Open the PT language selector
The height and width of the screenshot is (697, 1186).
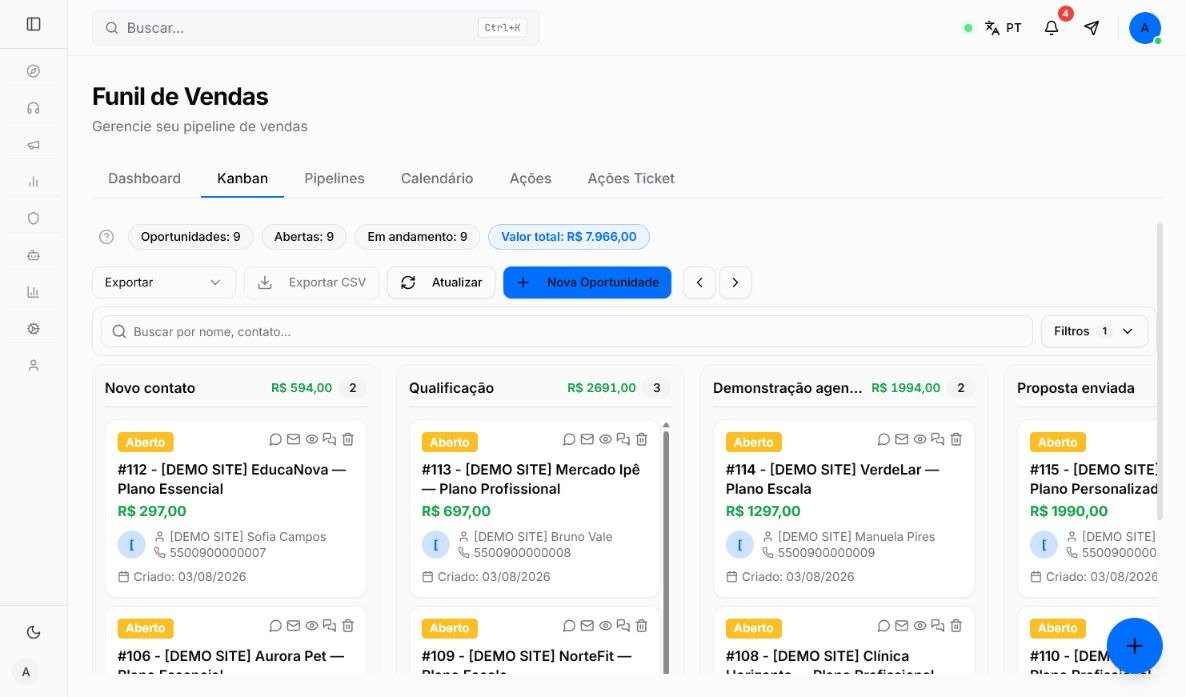(x=1003, y=28)
